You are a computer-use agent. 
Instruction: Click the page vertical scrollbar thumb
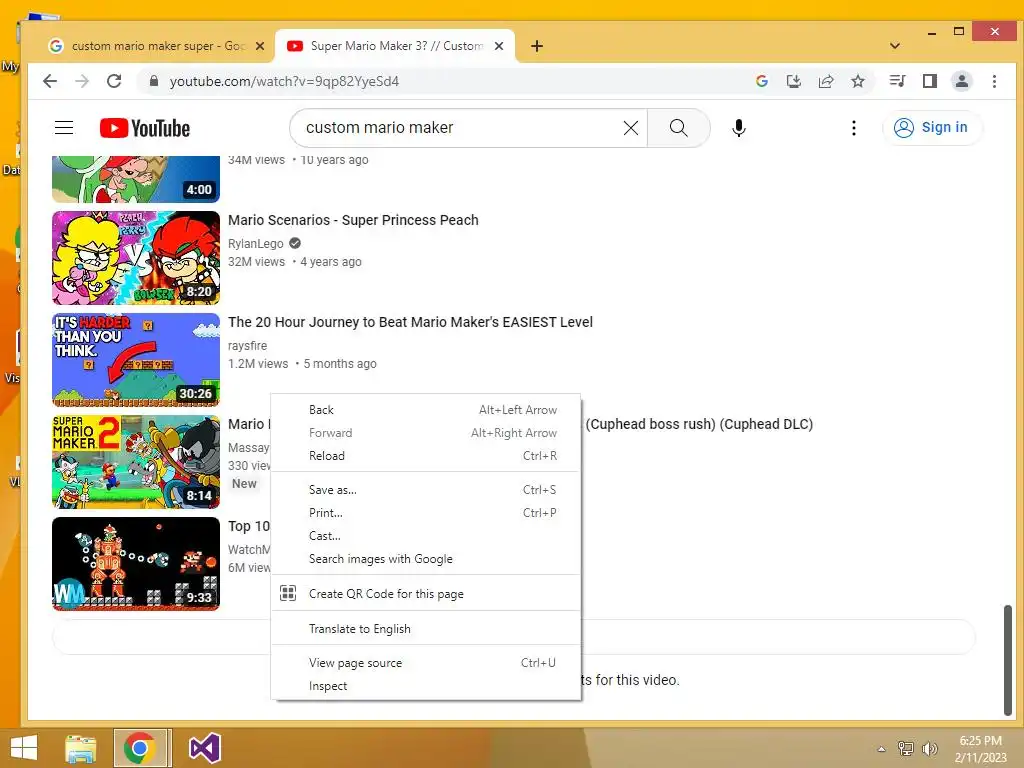coord(1008,660)
